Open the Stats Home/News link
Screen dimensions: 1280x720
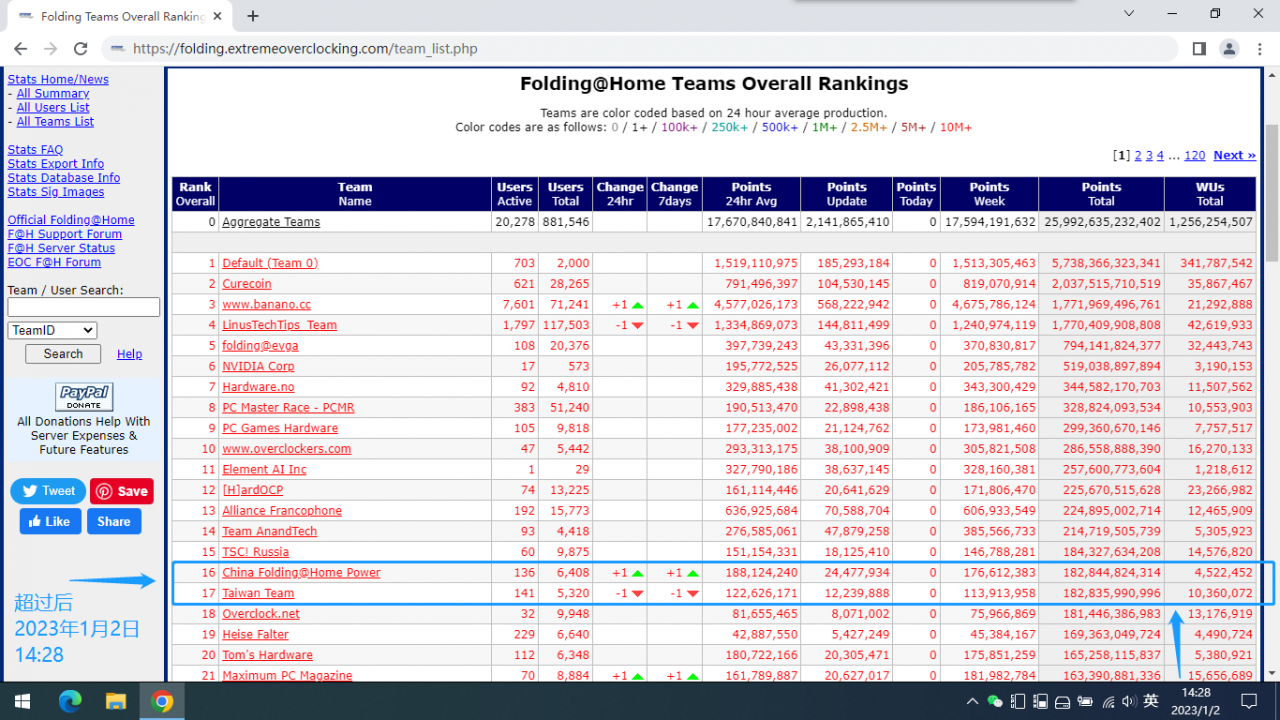click(58, 80)
